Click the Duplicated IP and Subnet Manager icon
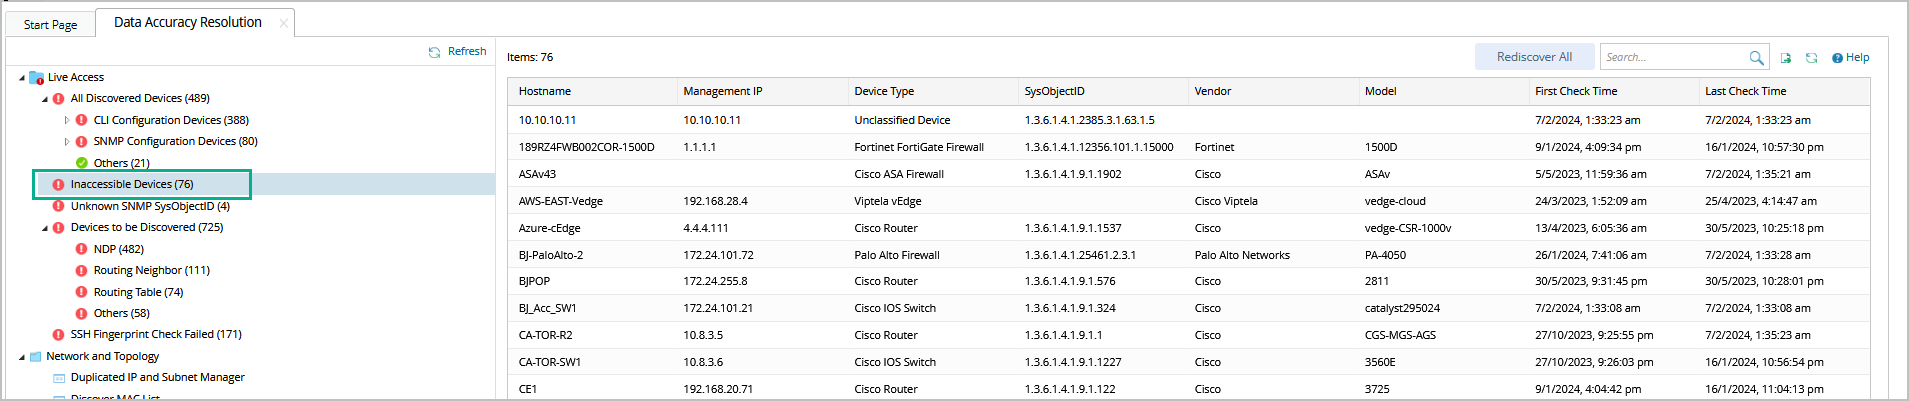 coord(59,378)
